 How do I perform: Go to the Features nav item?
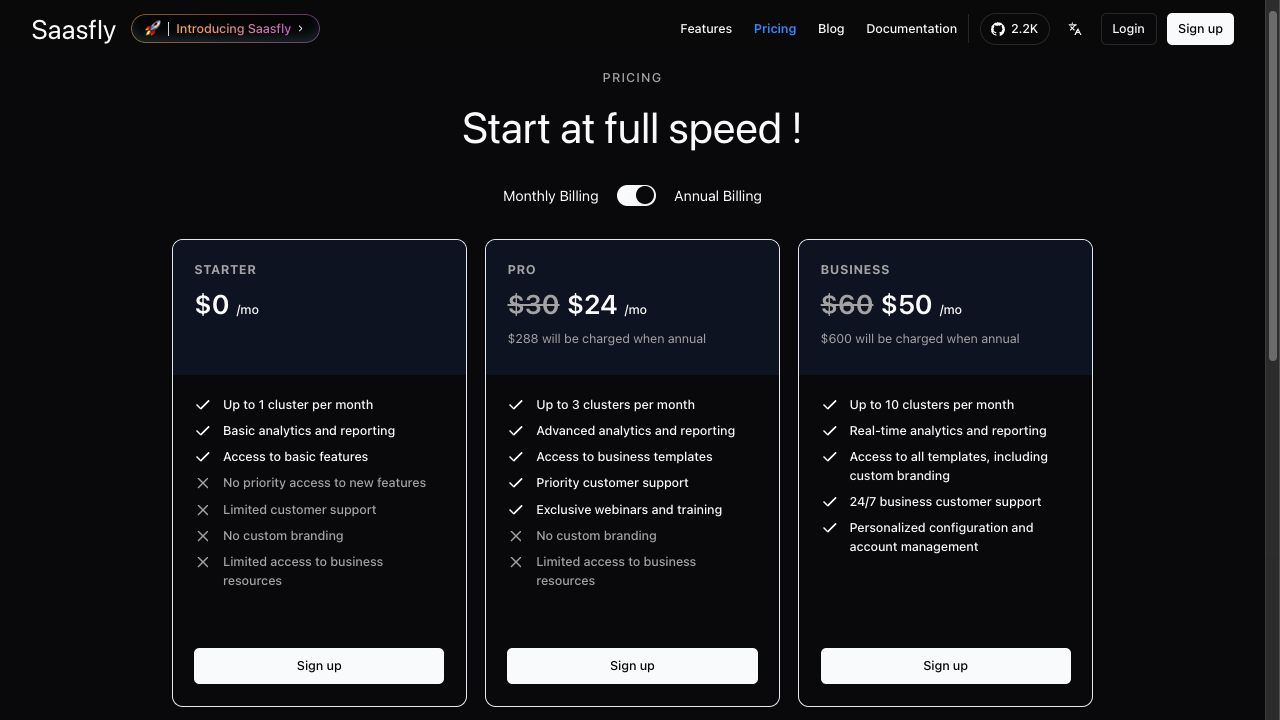[x=706, y=29]
